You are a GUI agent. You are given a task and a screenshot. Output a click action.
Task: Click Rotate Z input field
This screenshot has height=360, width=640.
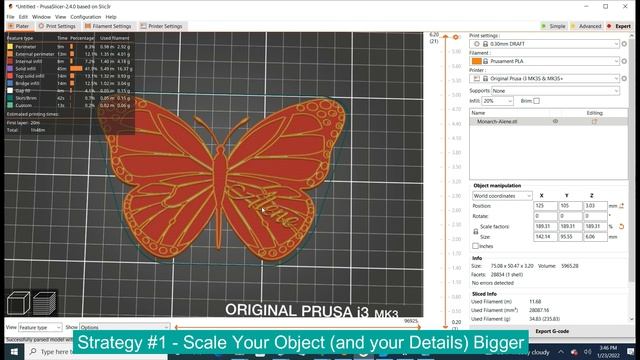click(x=595, y=216)
